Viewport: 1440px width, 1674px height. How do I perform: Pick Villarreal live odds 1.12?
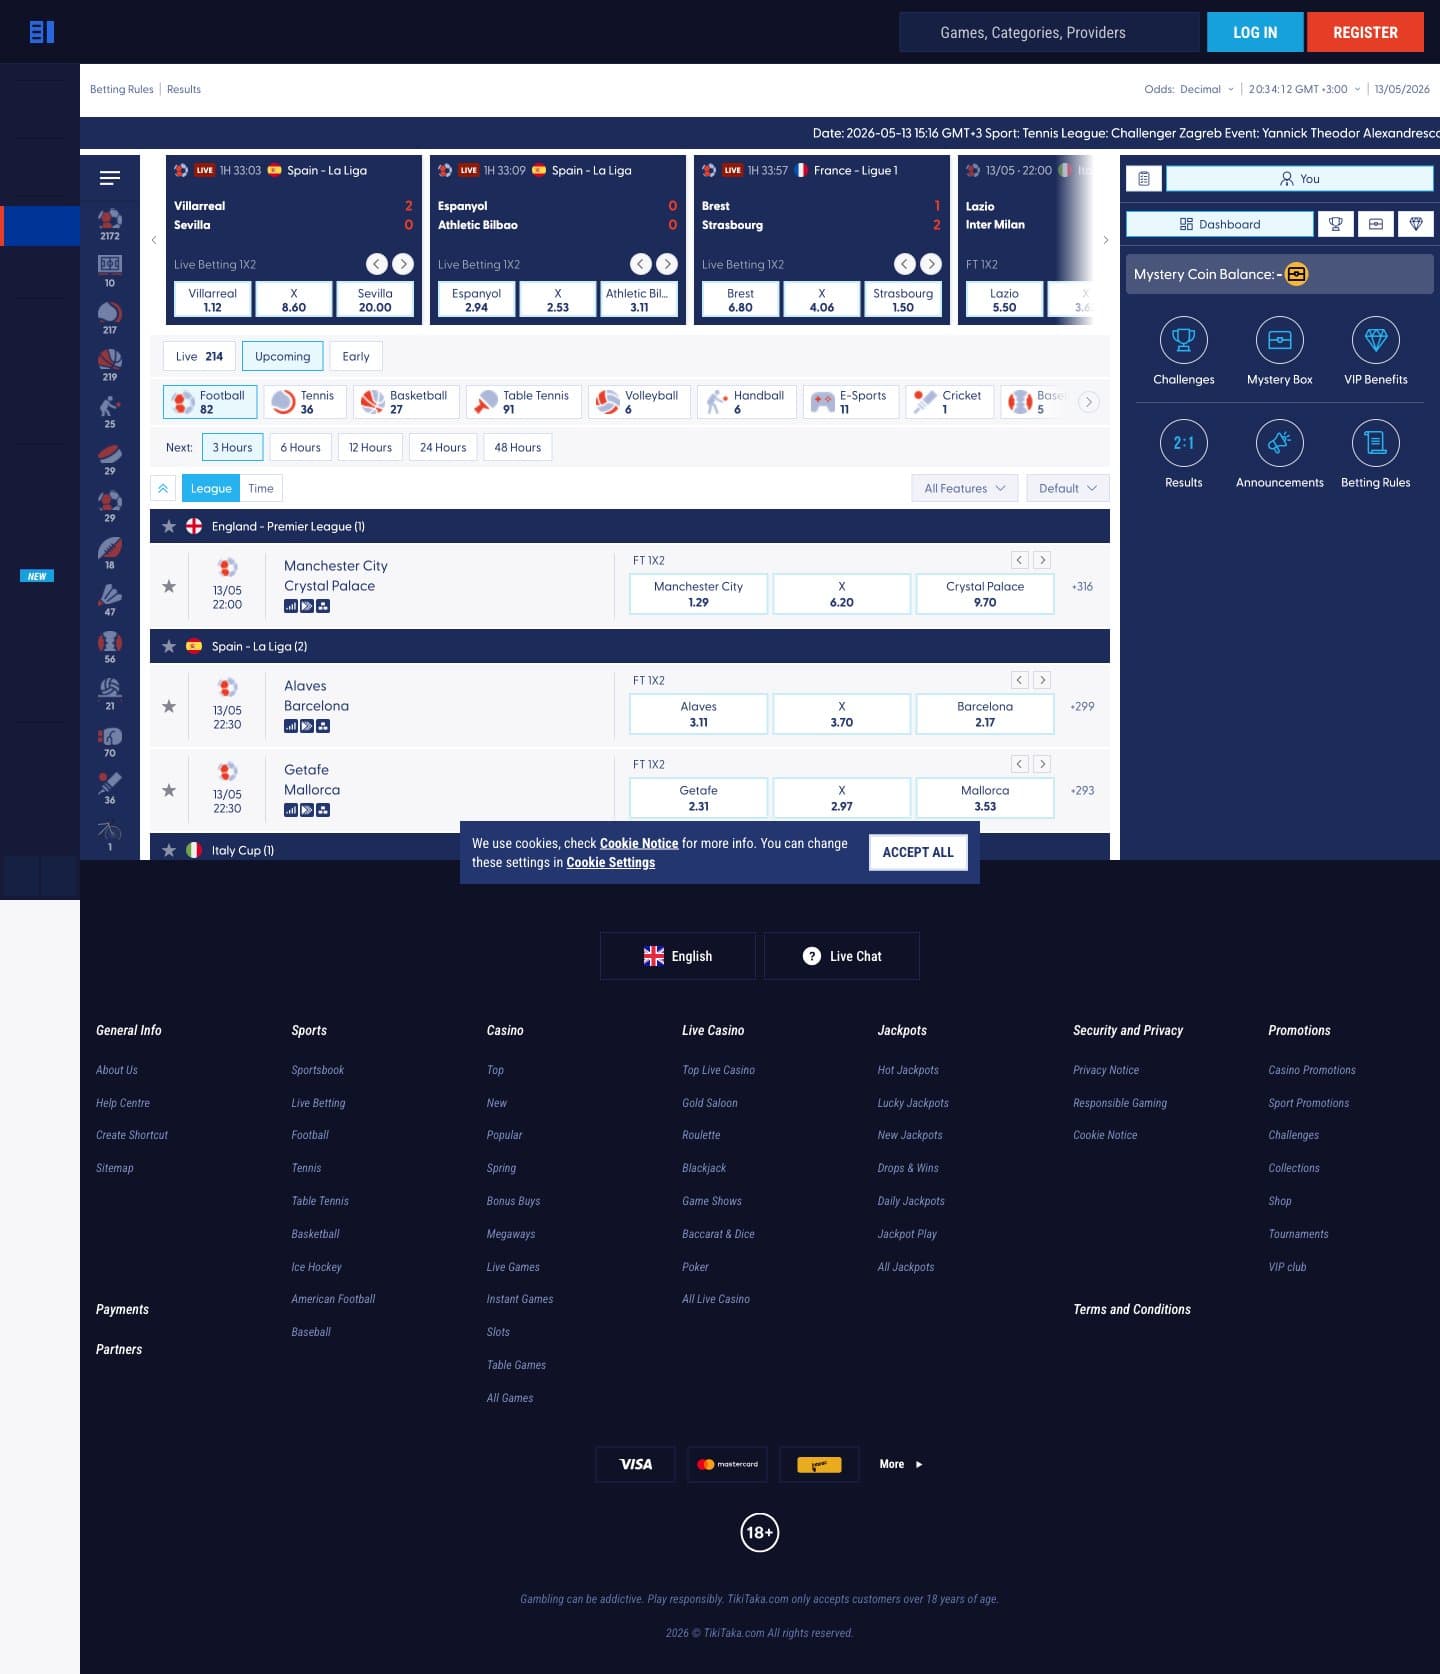[x=213, y=300]
